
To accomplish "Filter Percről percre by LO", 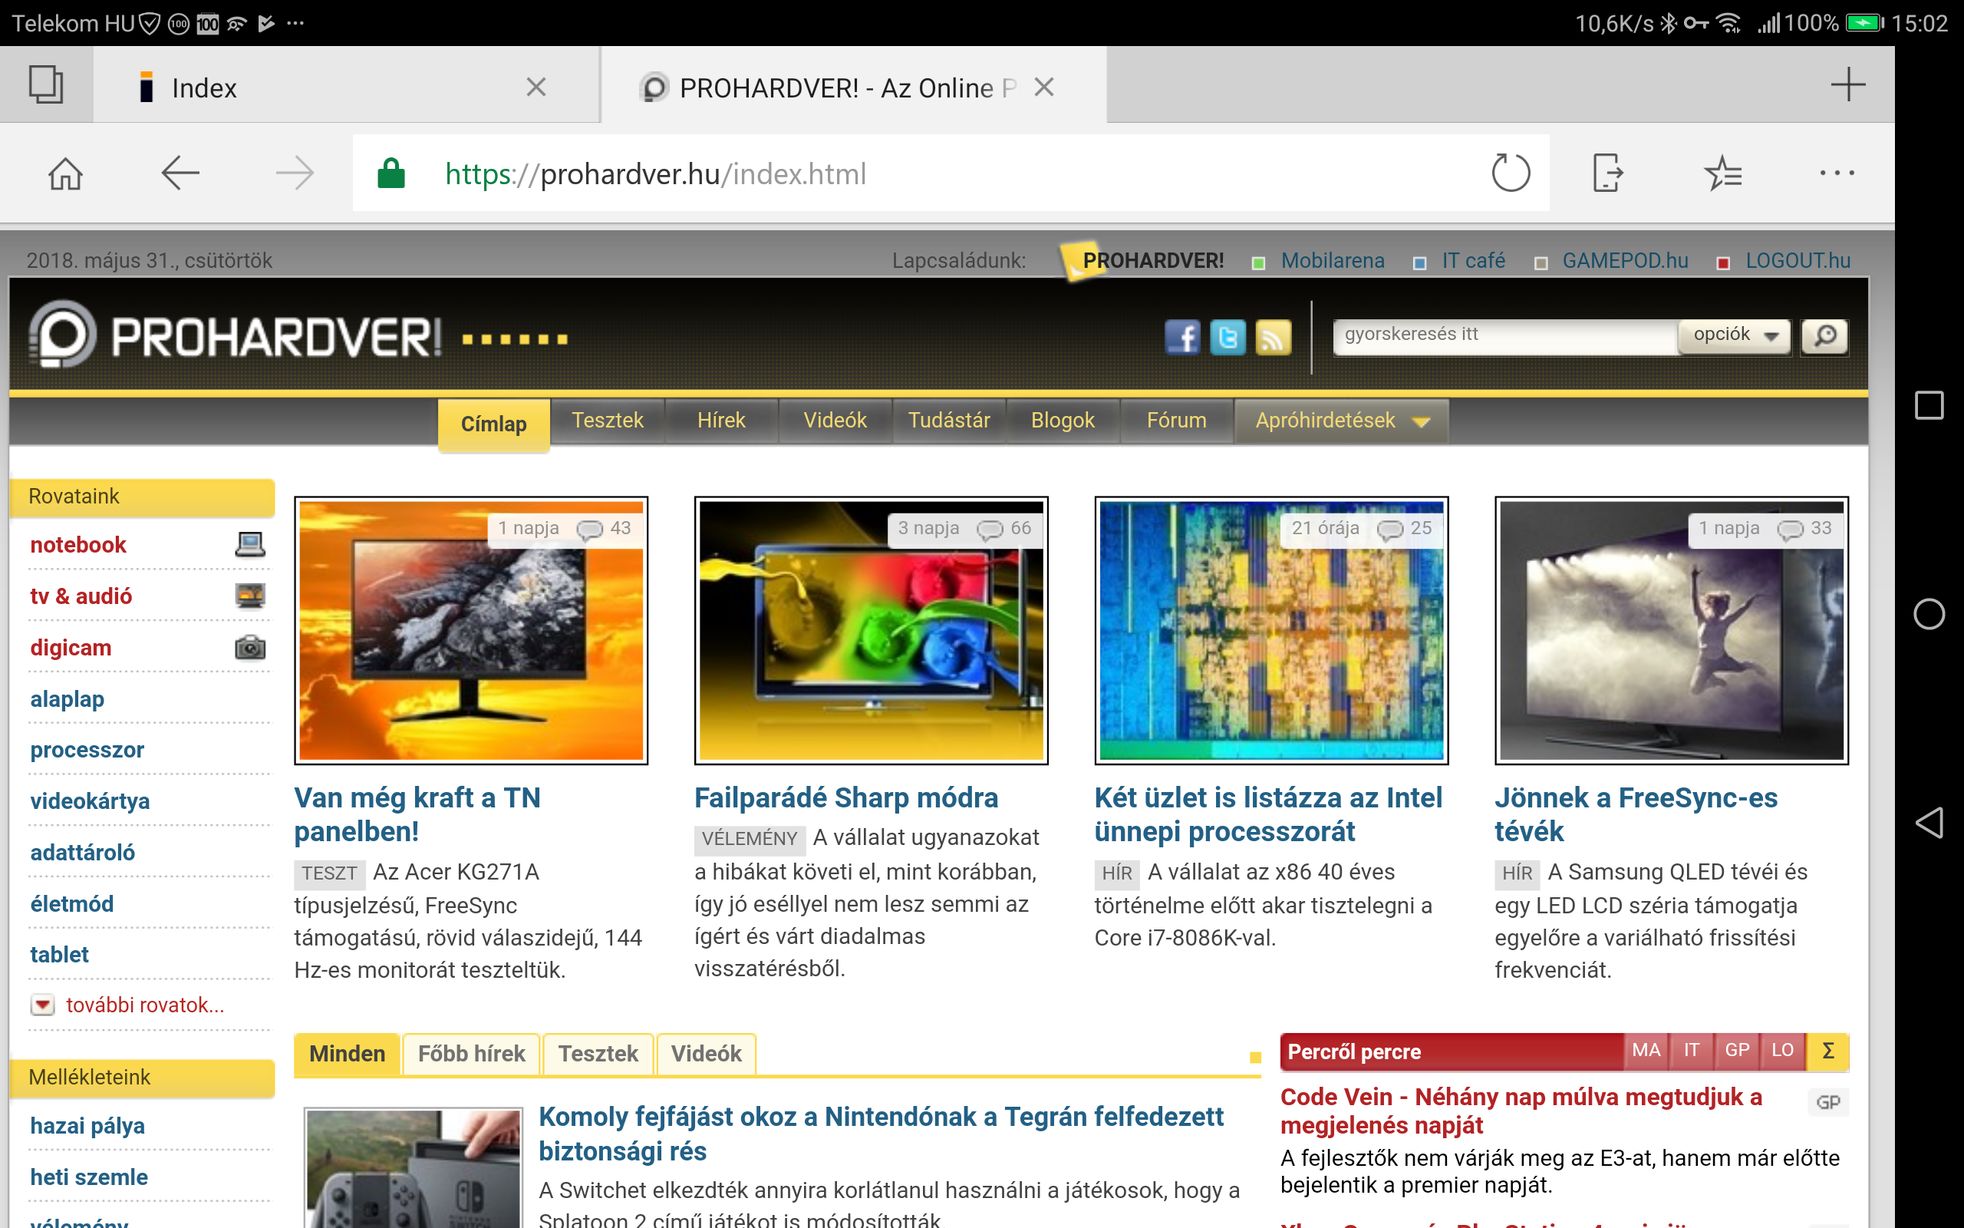I will [1782, 1050].
